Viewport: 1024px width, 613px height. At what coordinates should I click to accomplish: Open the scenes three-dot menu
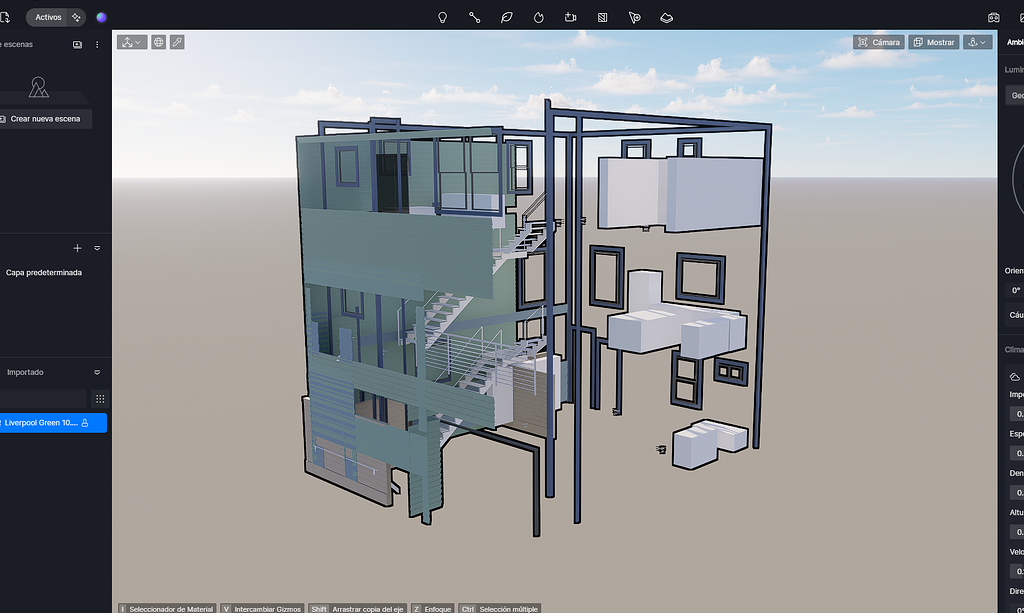click(x=97, y=44)
